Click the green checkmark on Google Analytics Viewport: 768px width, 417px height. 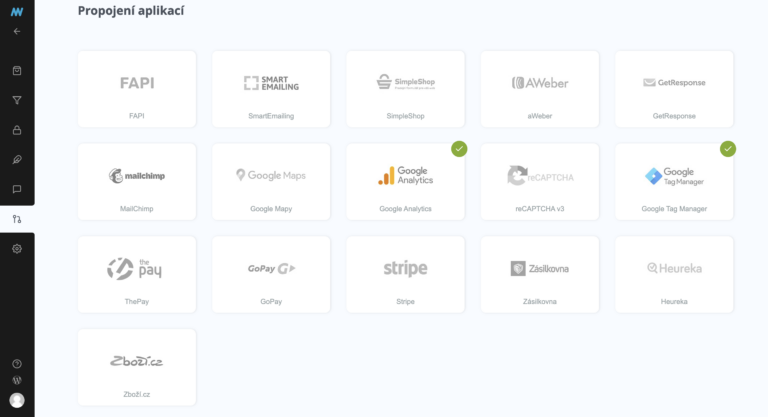[459, 149]
